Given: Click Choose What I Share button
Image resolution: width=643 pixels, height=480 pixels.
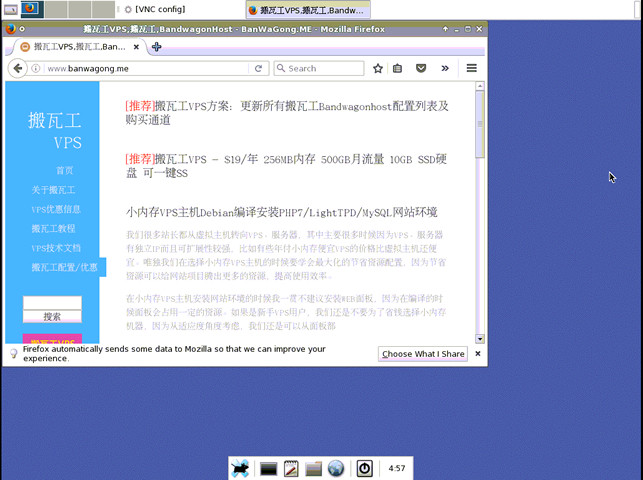Looking at the screenshot, I should coord(423,354).
